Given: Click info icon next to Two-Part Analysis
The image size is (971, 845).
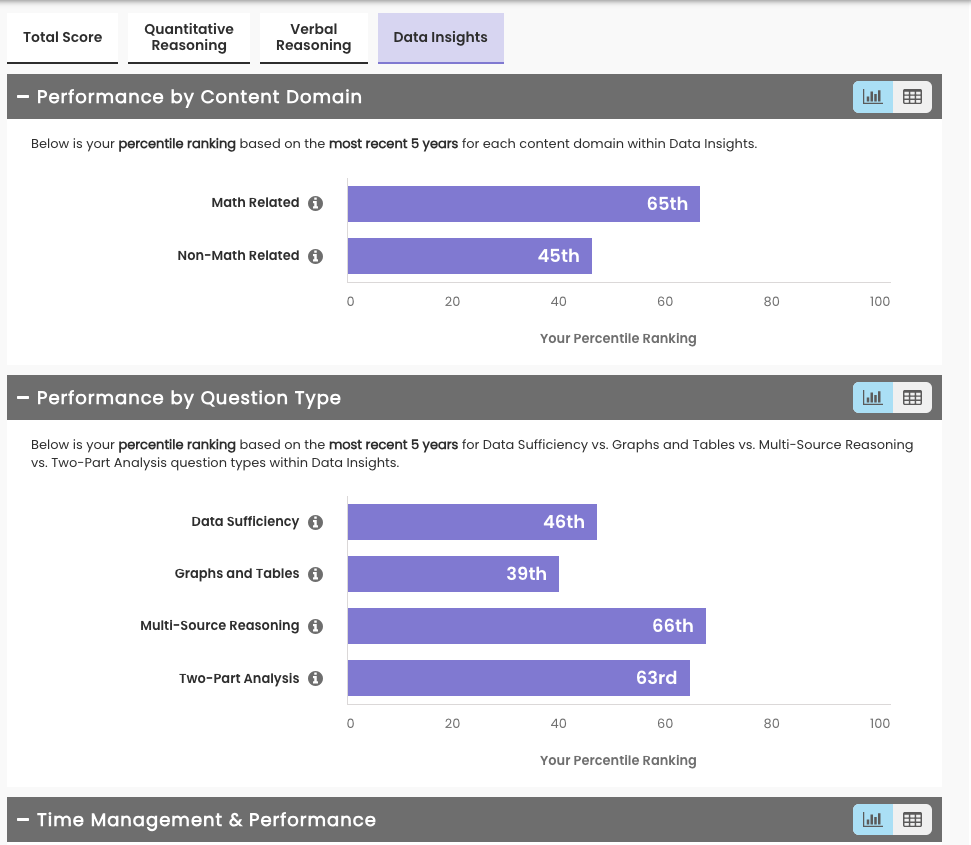Looking at the screenshot, I should (315, 678).
